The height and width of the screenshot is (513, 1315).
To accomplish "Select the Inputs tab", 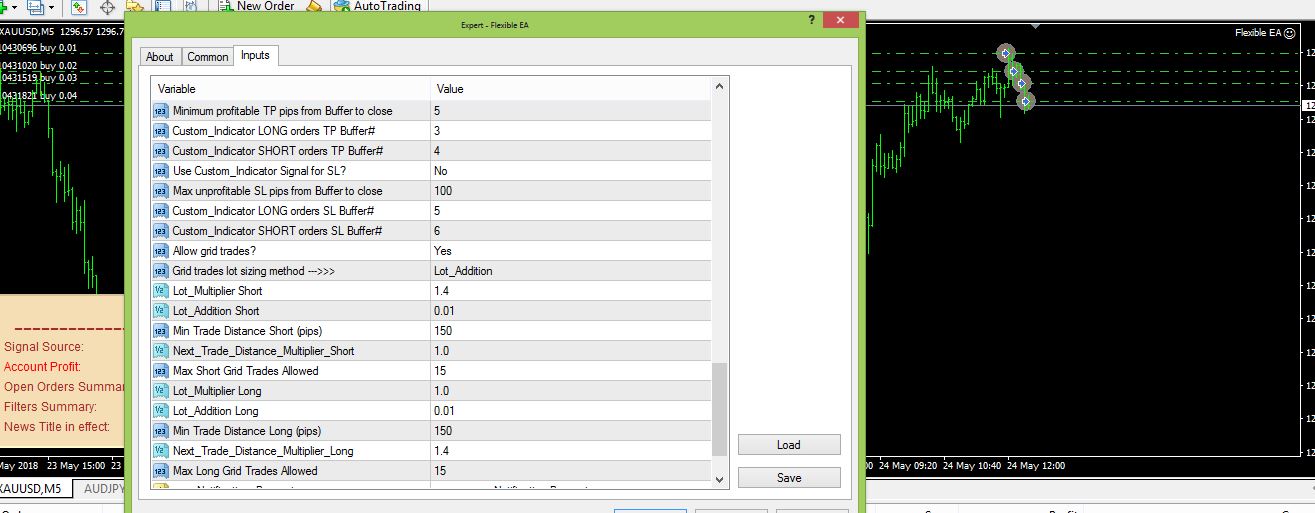I will coord(255,55).
